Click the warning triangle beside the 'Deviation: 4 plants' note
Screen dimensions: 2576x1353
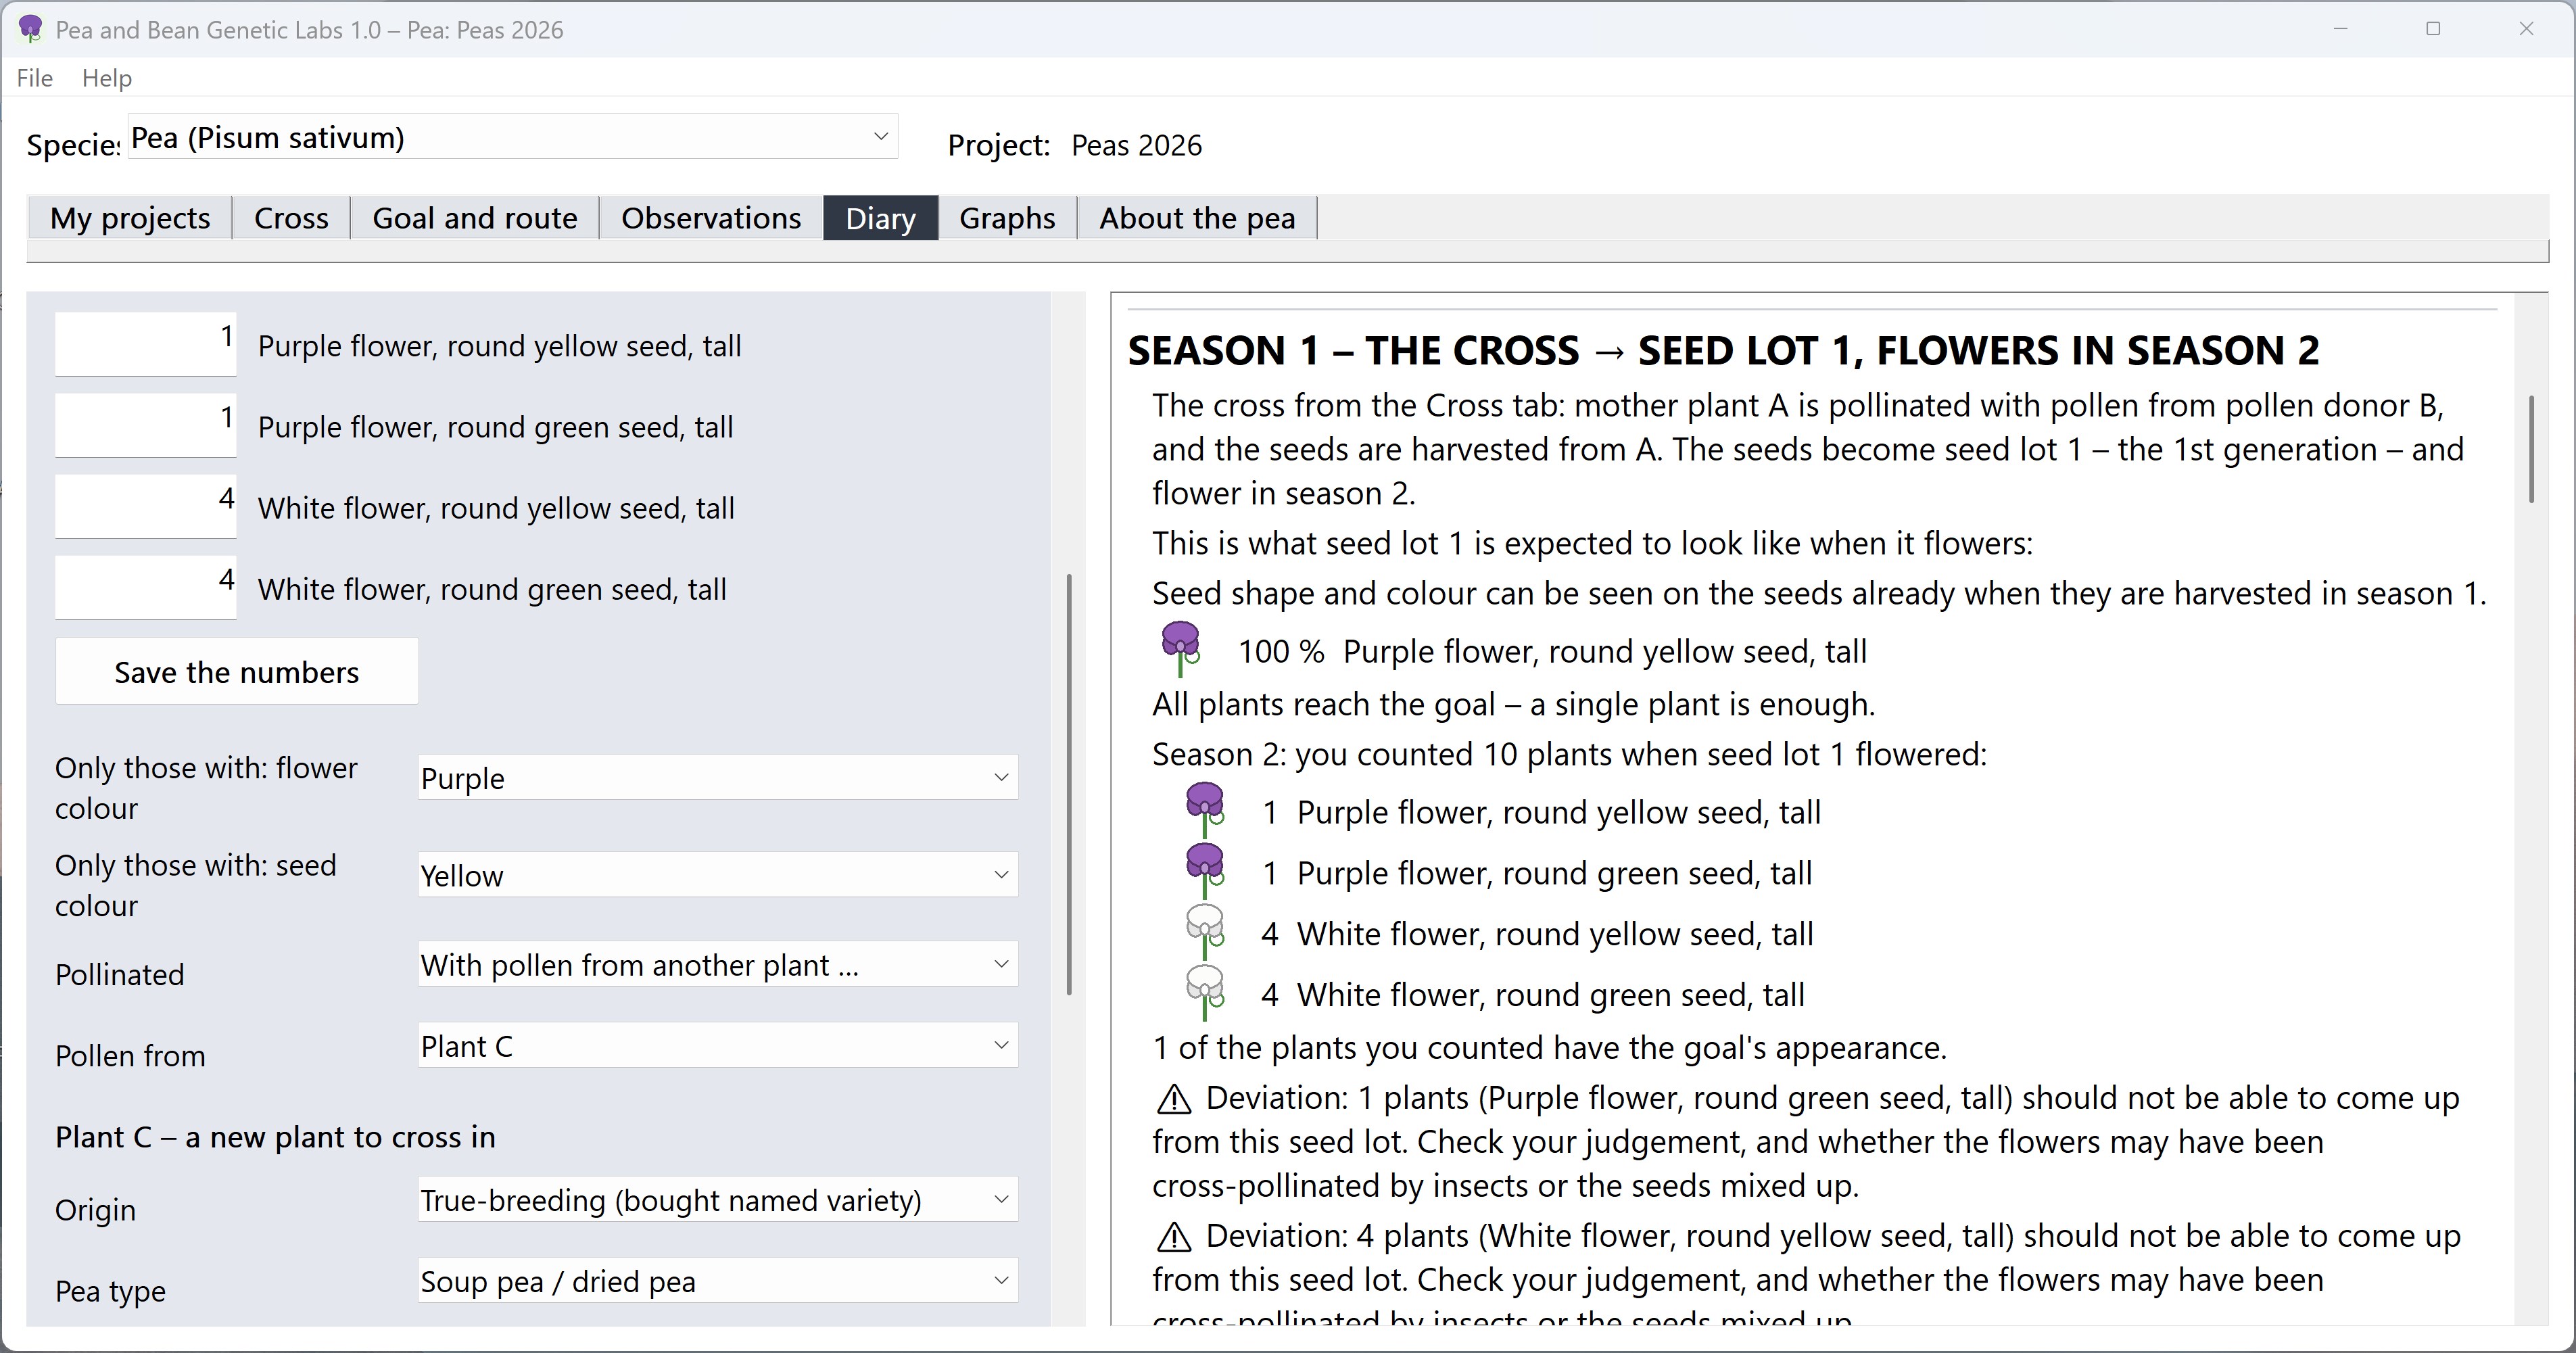(x=1174, y=1237)
